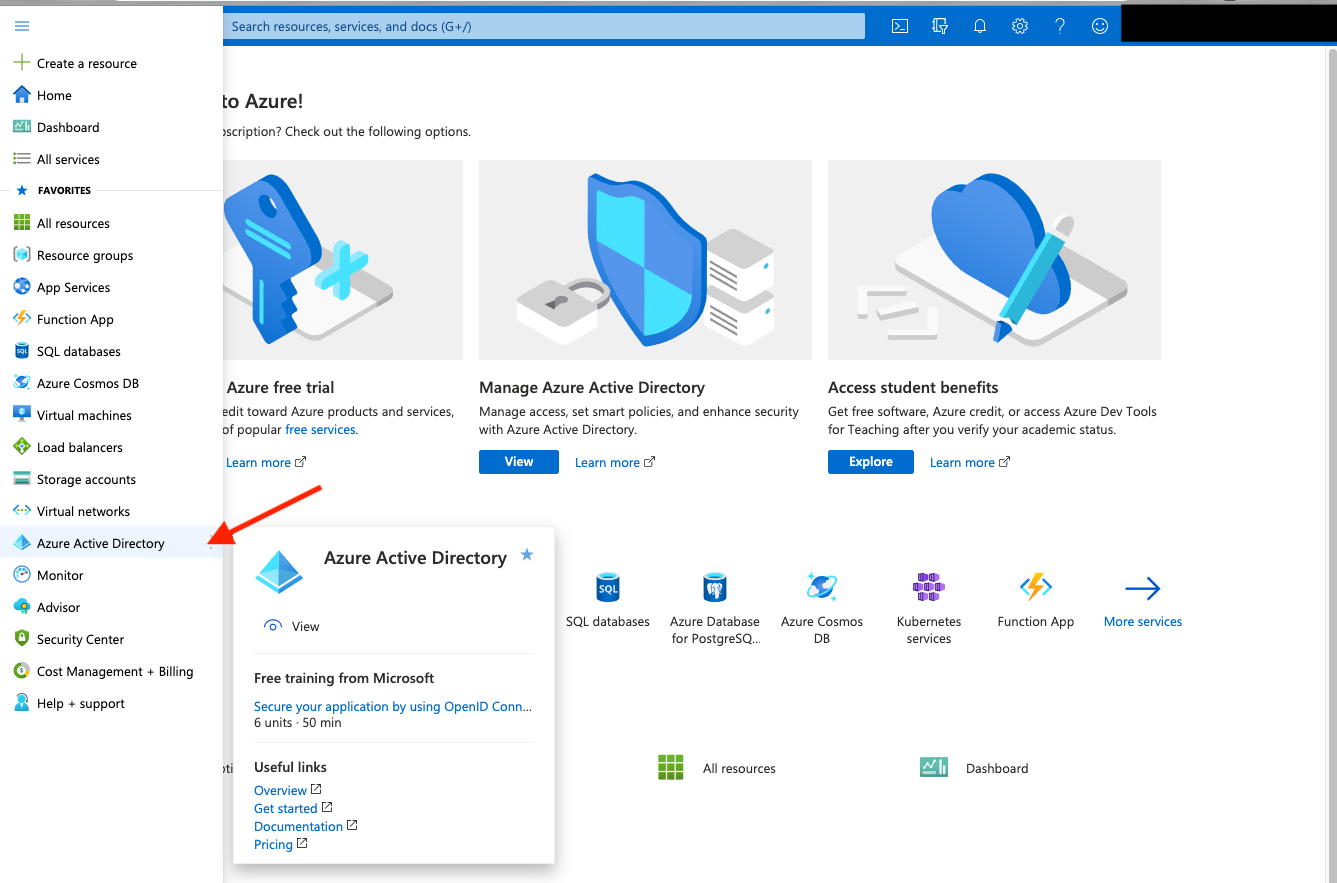Click Explore under Access student benefits
The height and width of the screenshot is (883, 1337).
pyautogui.click(x=870, y=461)
